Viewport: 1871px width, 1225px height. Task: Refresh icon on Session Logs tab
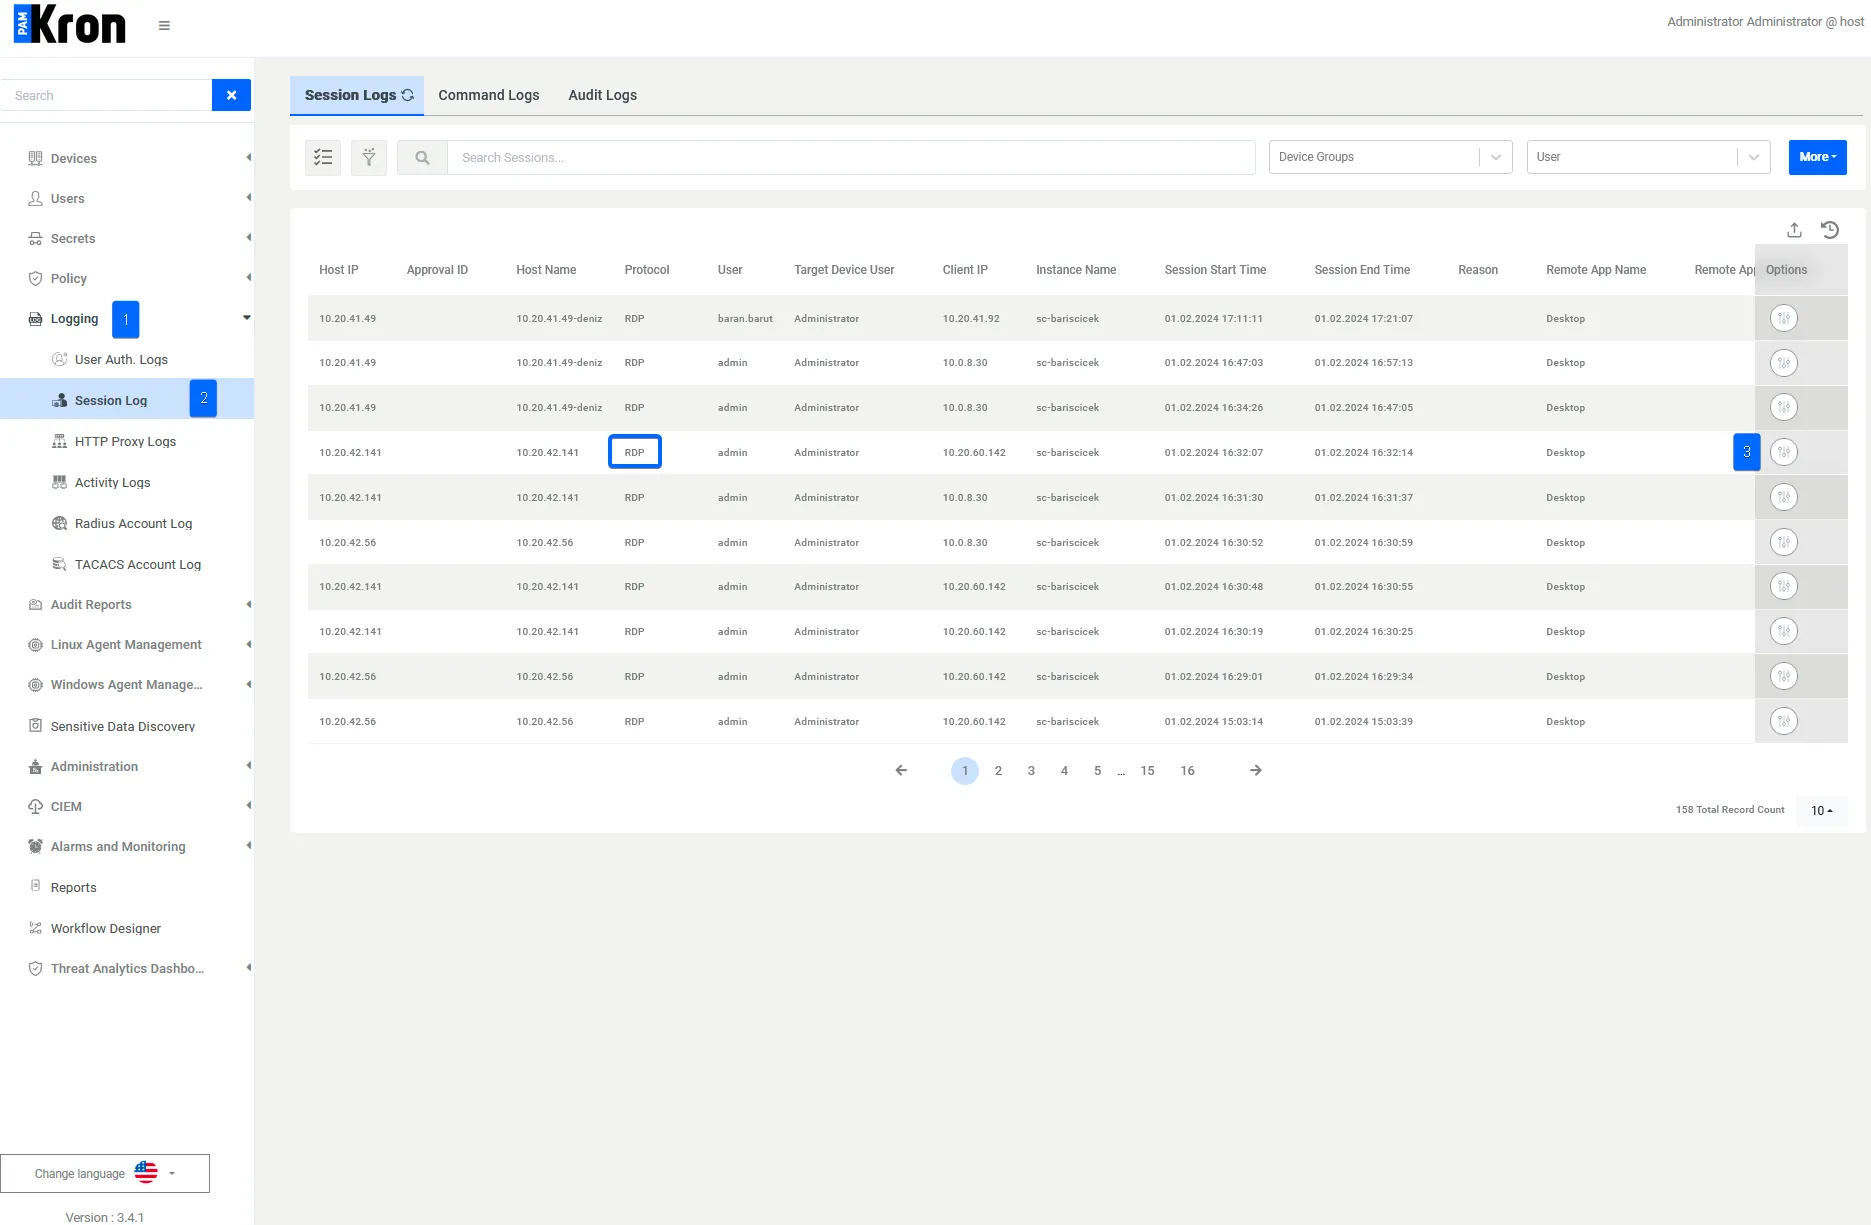click(408, 95)
